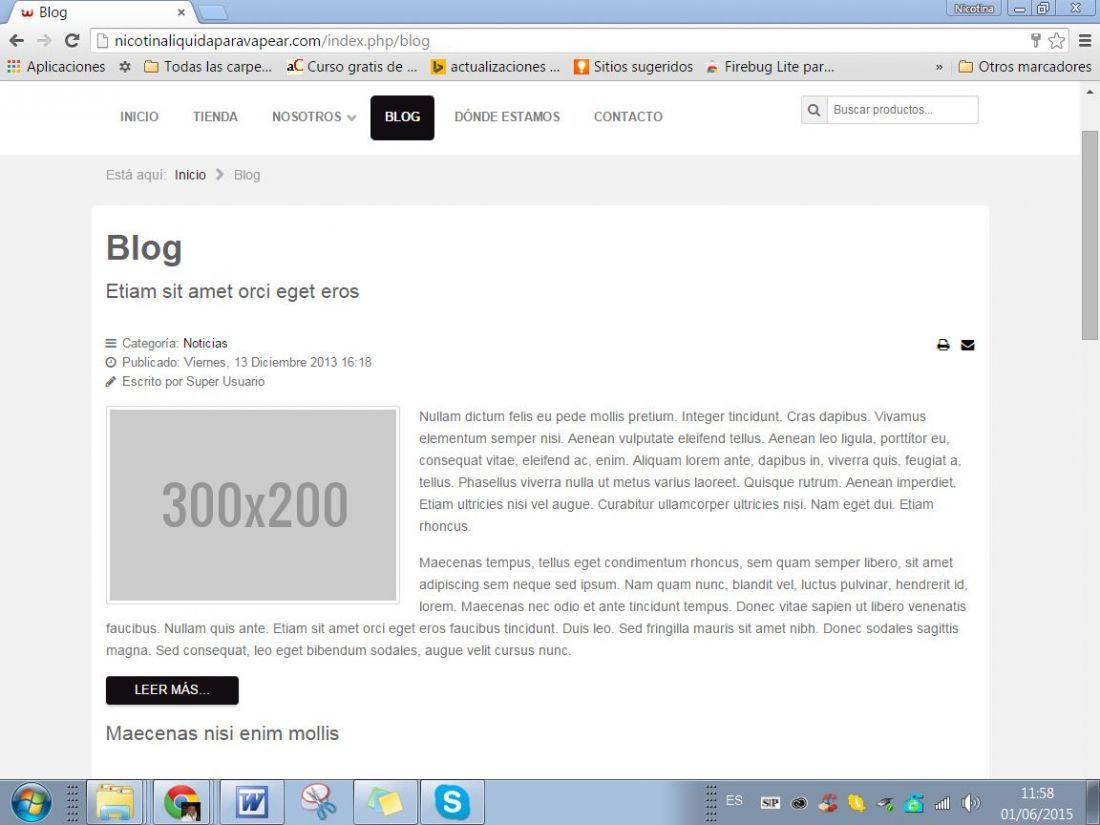Open the Noticias category link
The width and height of the screenshot is (1100, 825).
coord(206,343)
